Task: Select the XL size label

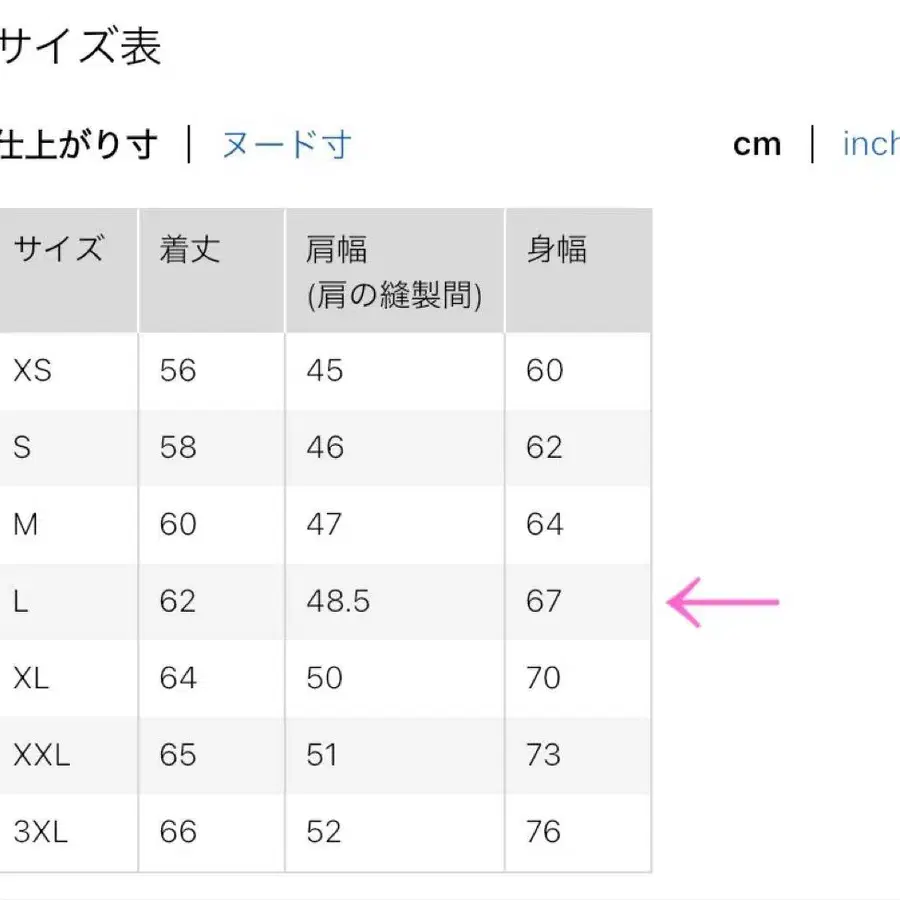Action: click(31, 678)
